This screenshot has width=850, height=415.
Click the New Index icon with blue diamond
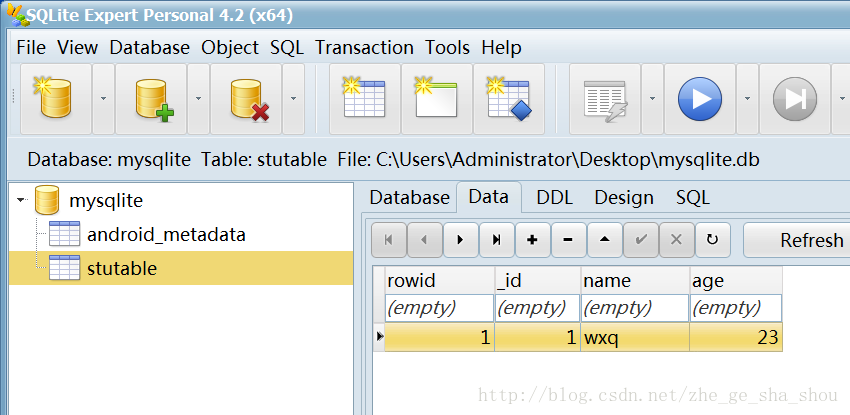[509, 99]
